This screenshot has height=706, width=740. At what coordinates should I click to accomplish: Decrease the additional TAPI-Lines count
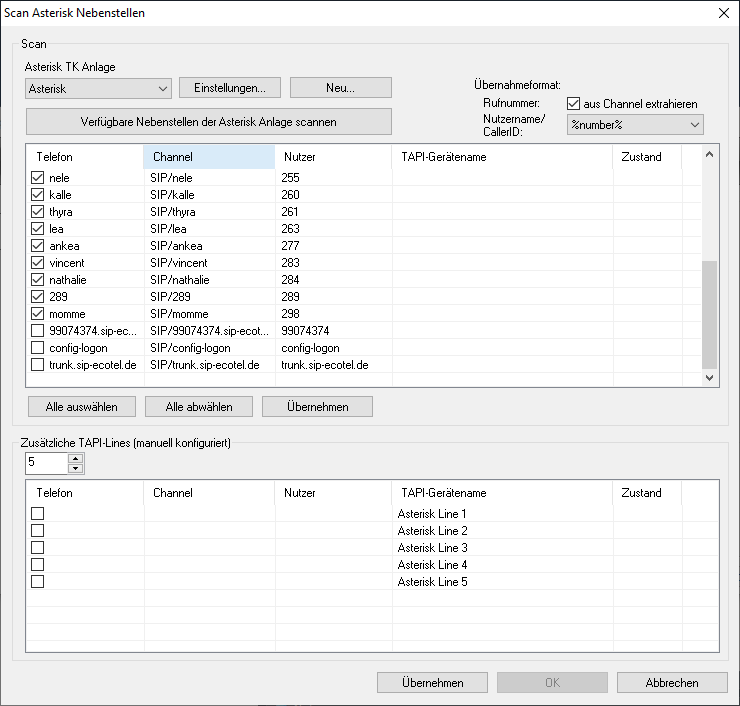point(75,468)
